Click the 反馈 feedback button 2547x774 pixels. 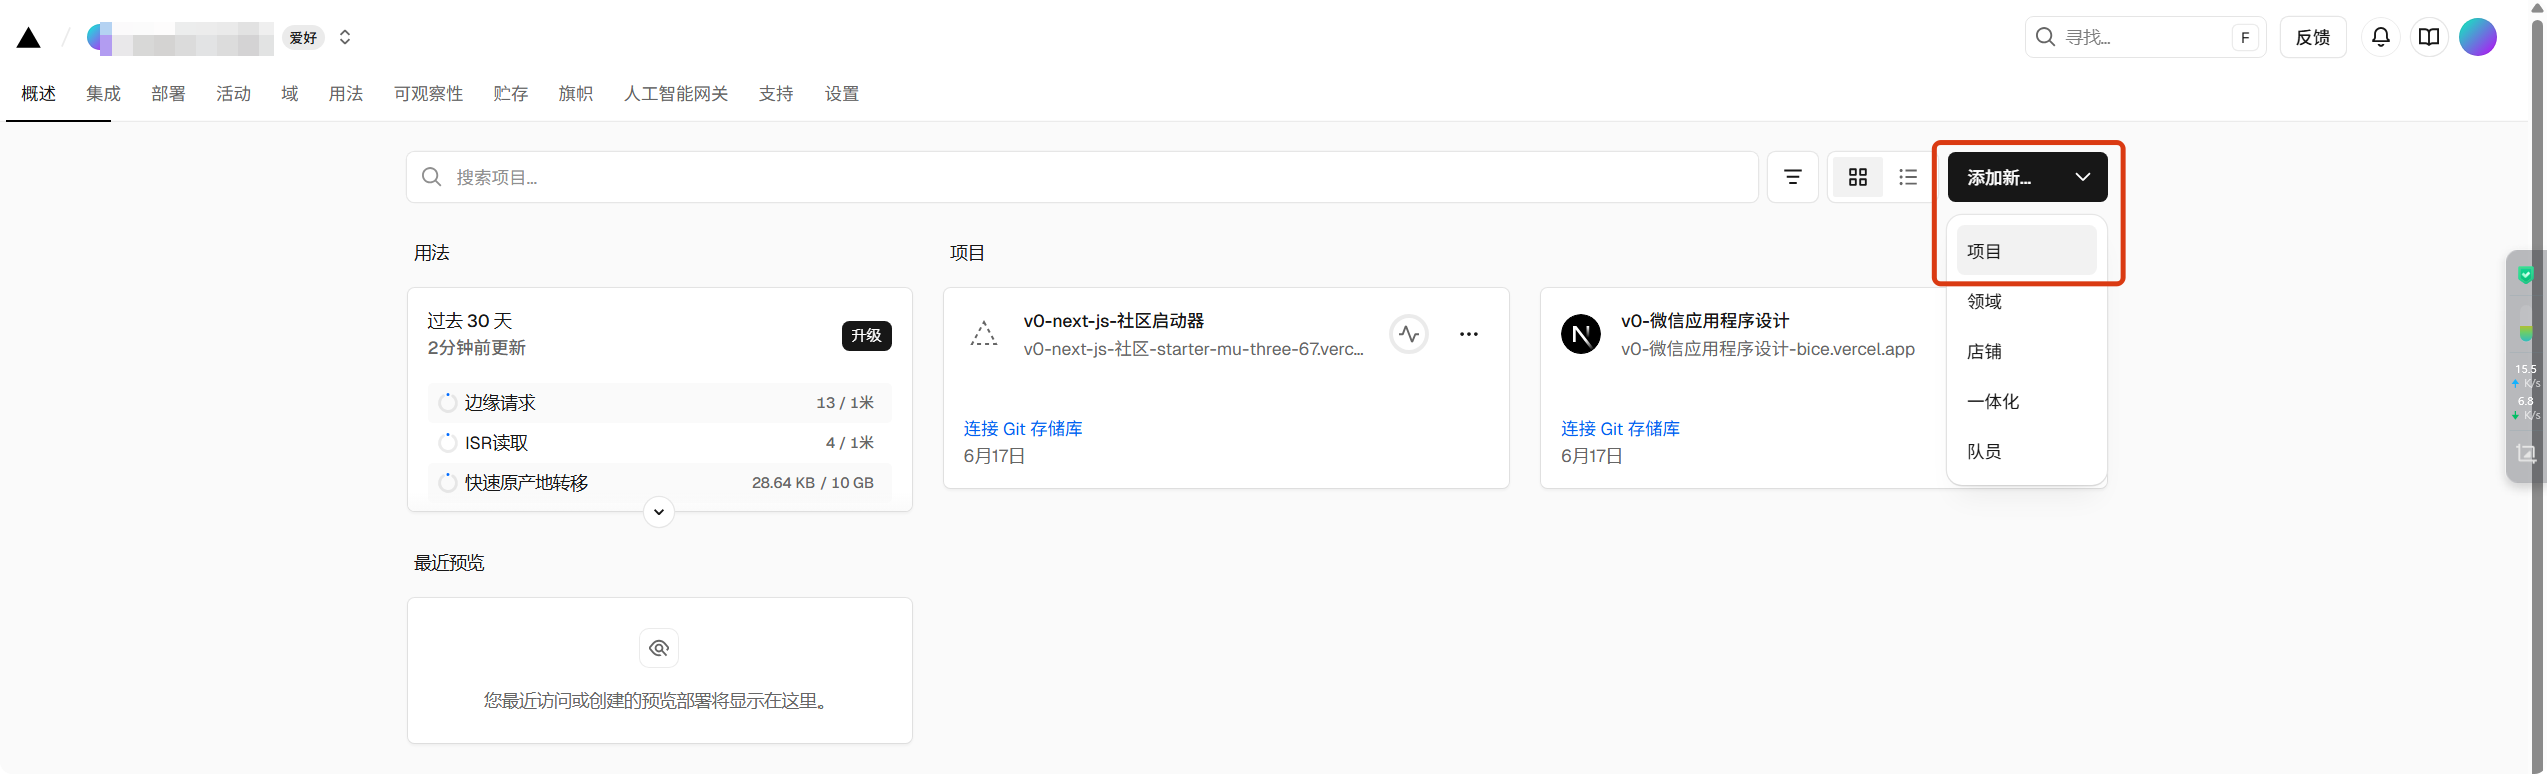2313,37
